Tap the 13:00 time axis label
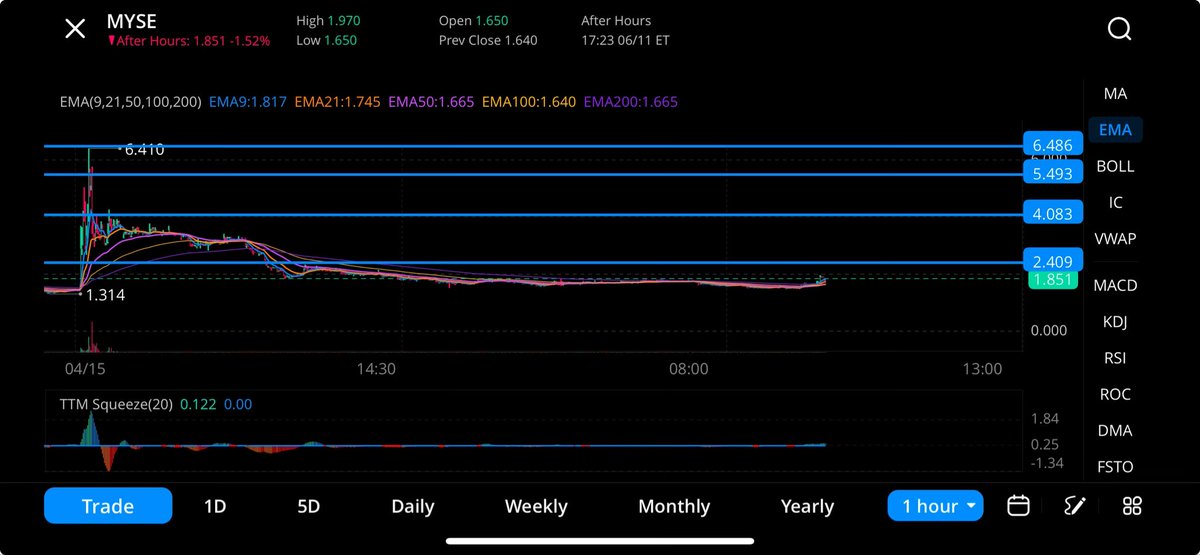Image resolution: width=1200 pixels, height=555 pixels. (x=982, y=368)
